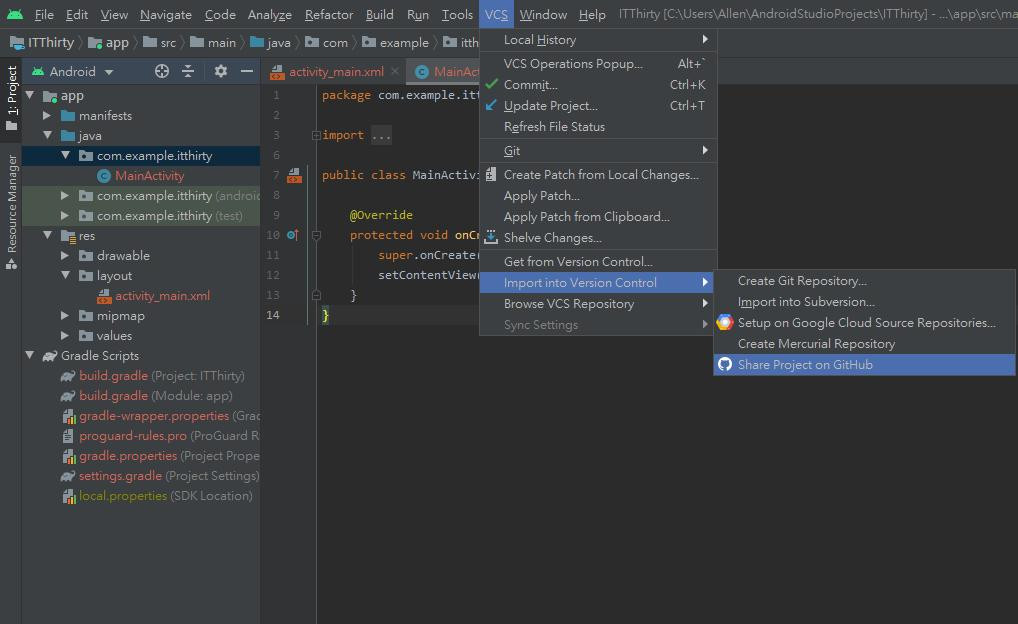The width and height of the screenshot is (1018, 624).
Task: Click the locate target icon in the Project panel
Action: click(x=162, y=71)
